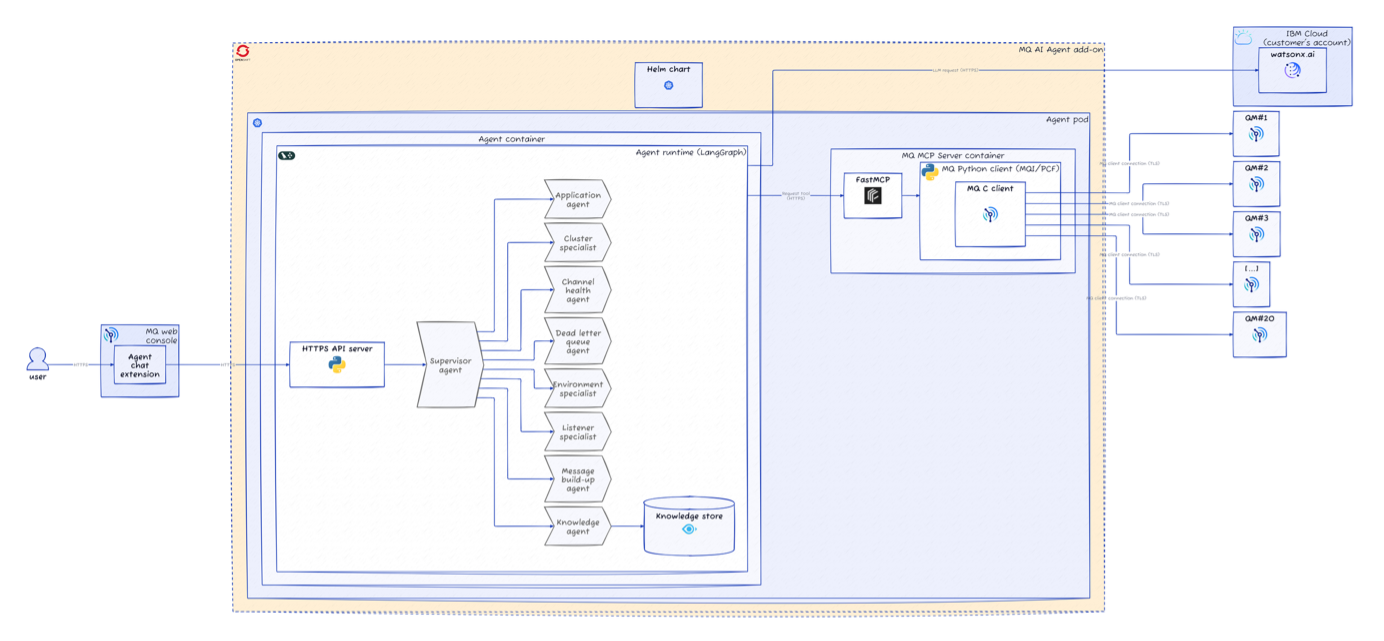The image size is (1384, 641).
Task: Click the MQ icon in QM#1 box
Action: coord(1256,133)
